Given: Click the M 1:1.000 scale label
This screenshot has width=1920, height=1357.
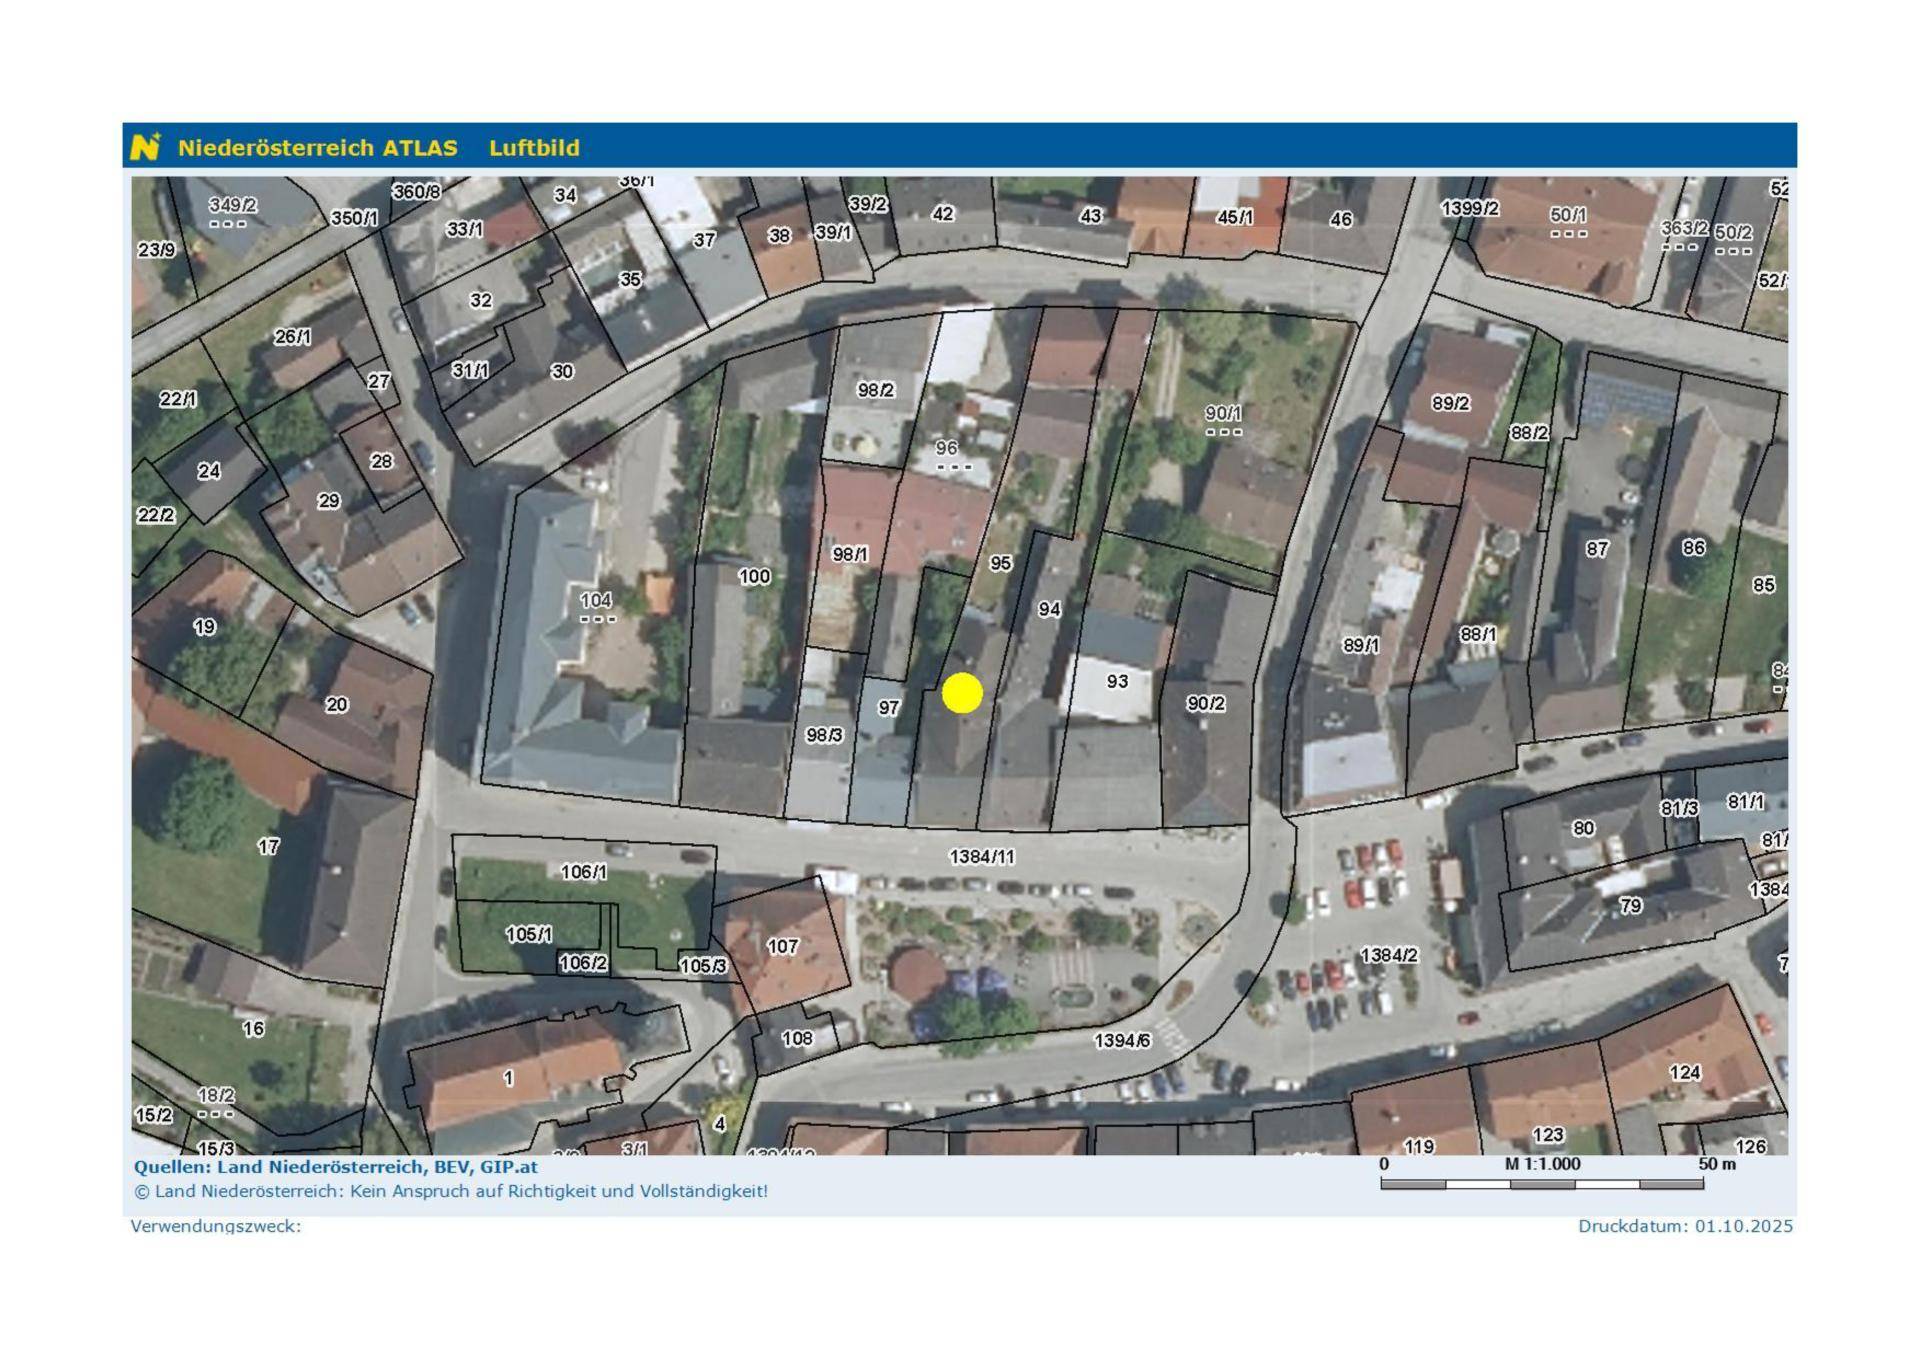Looking at the screenshot, I should click(1542, 1164).
